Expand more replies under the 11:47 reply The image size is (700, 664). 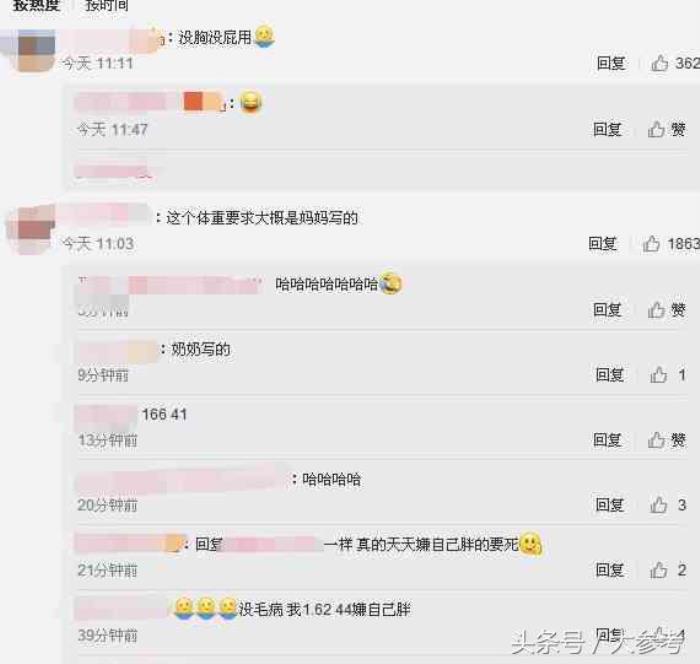[x=114, y=171]
